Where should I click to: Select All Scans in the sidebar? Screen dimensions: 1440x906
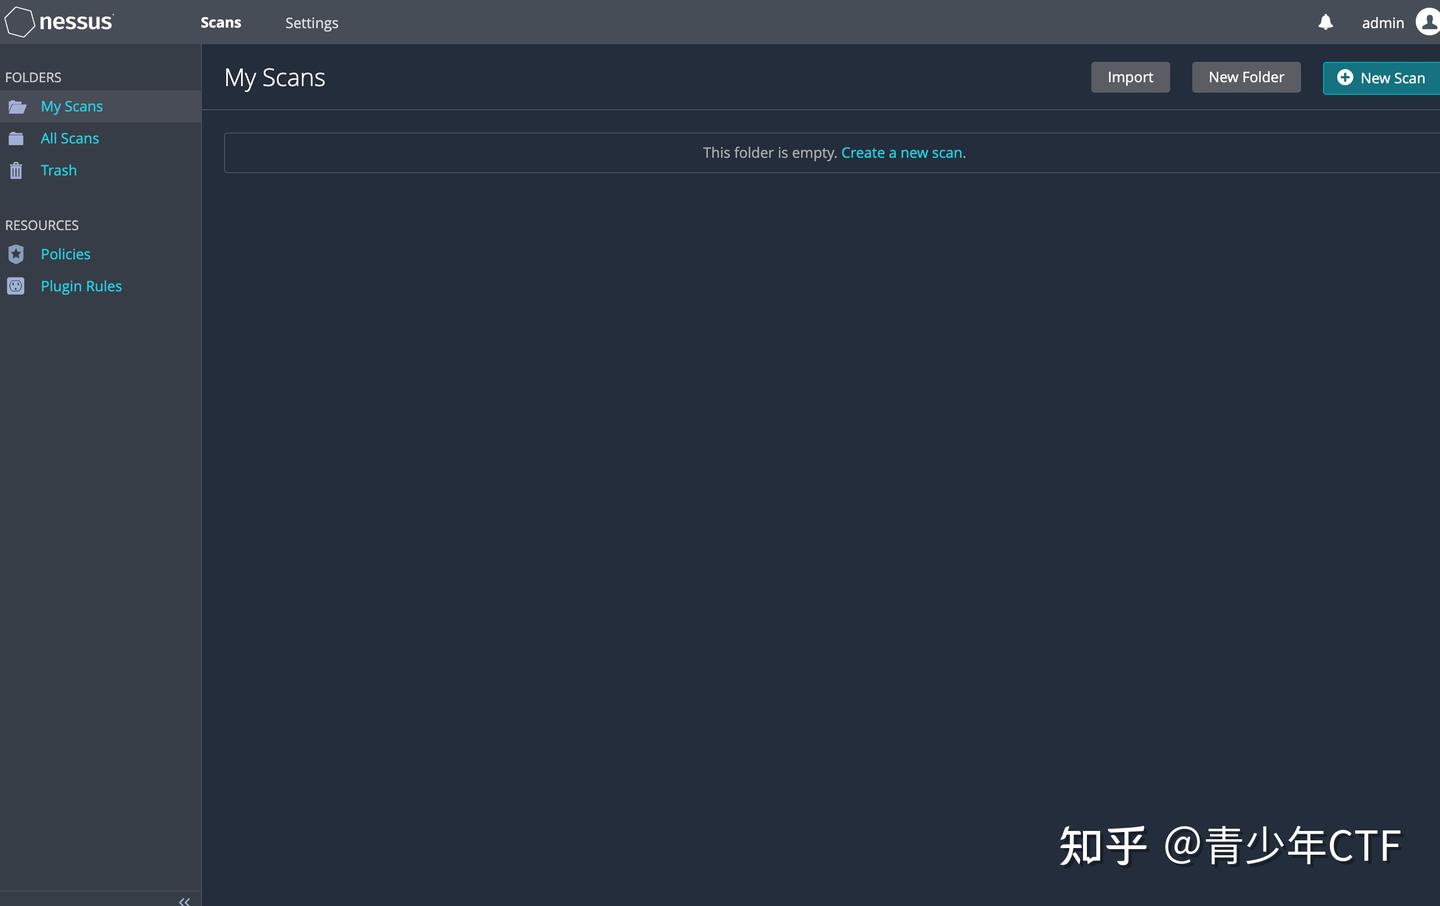click(x=70, y=138)
